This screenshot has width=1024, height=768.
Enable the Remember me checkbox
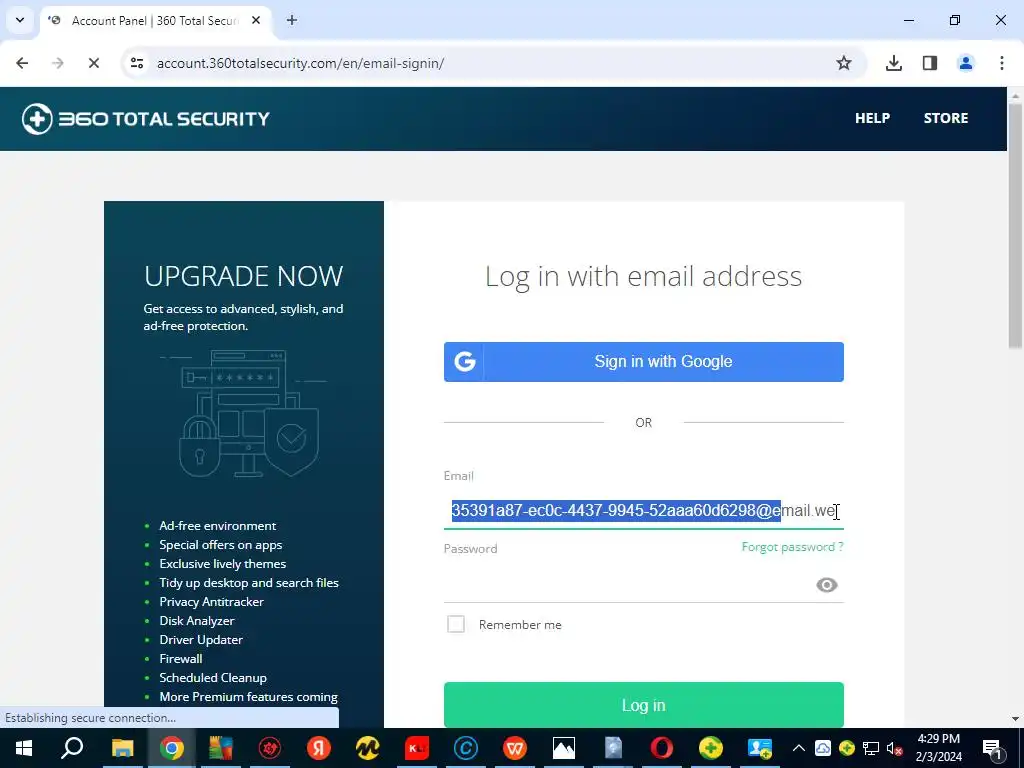tap(456, 624)
